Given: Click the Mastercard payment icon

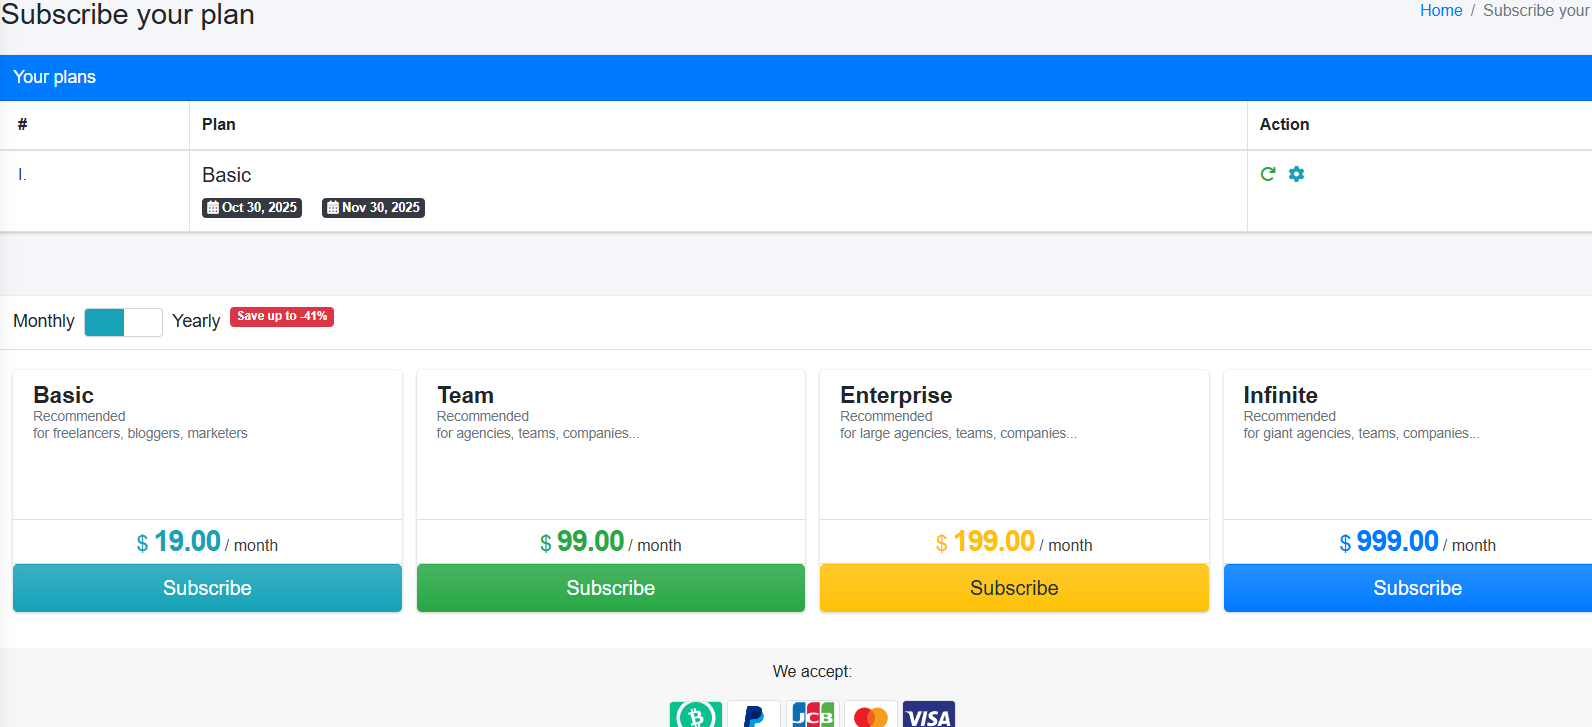Looking at the screenshot, I should [870, 715].
